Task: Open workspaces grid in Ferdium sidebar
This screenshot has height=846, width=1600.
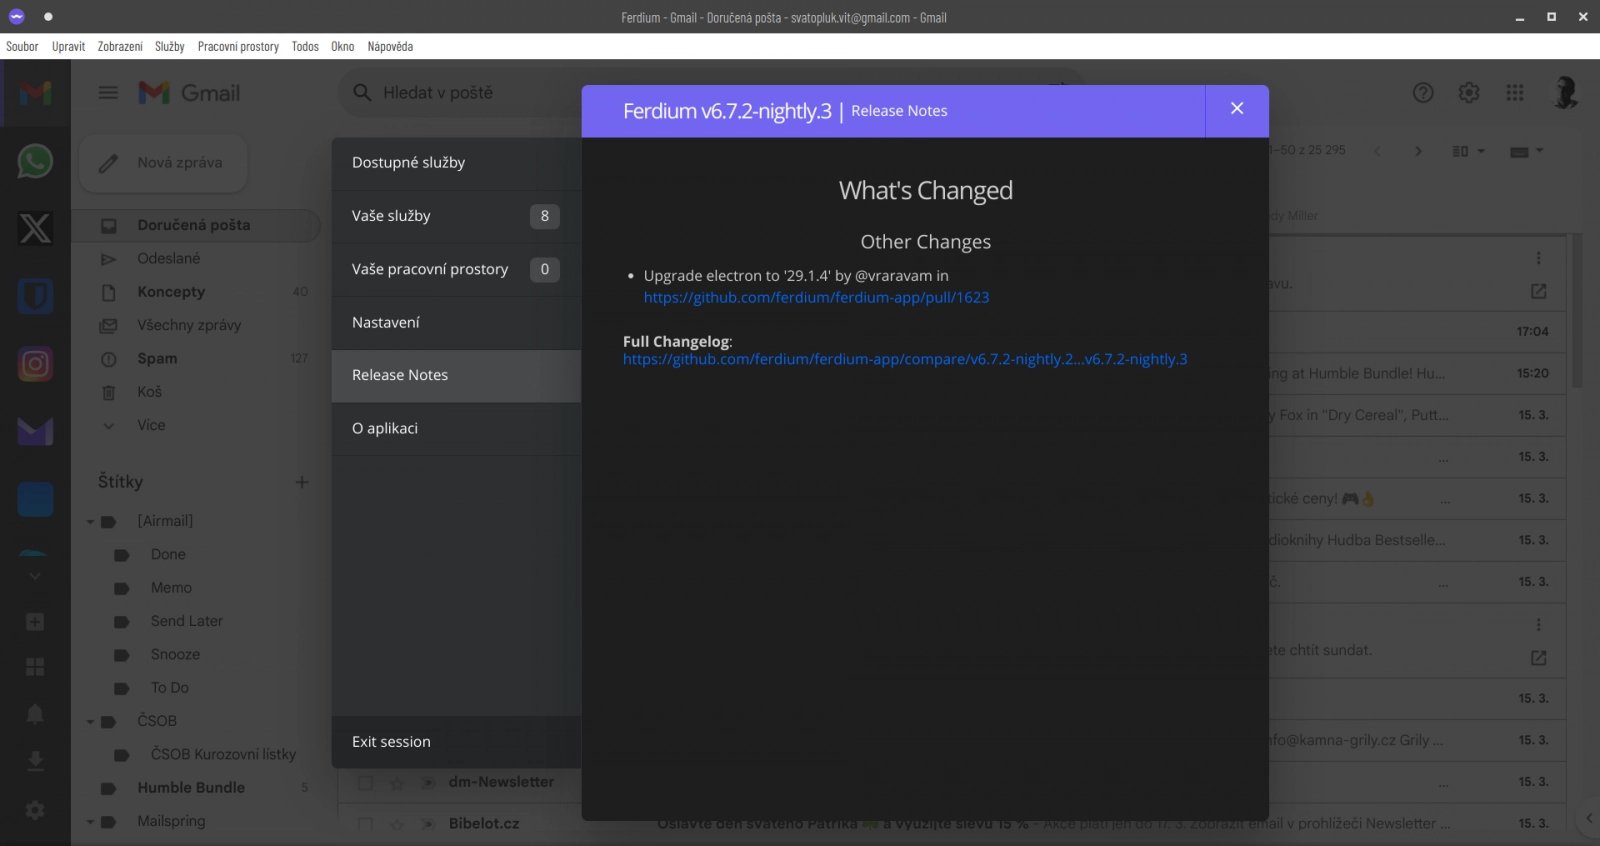Action: click(35, 667)
